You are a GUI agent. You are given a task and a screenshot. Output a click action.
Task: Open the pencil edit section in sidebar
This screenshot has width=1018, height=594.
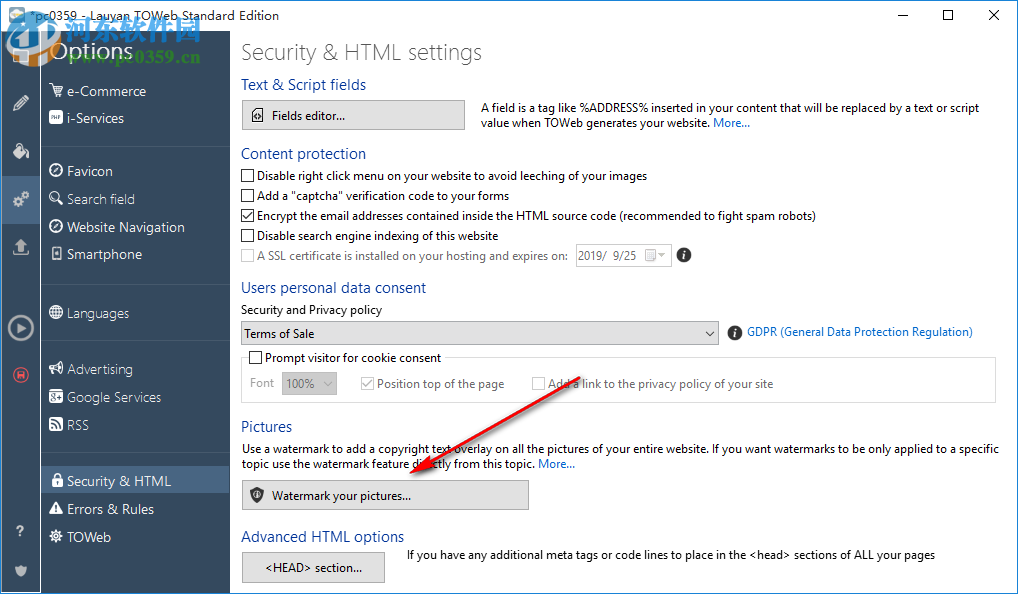click(x=20, y=103)
